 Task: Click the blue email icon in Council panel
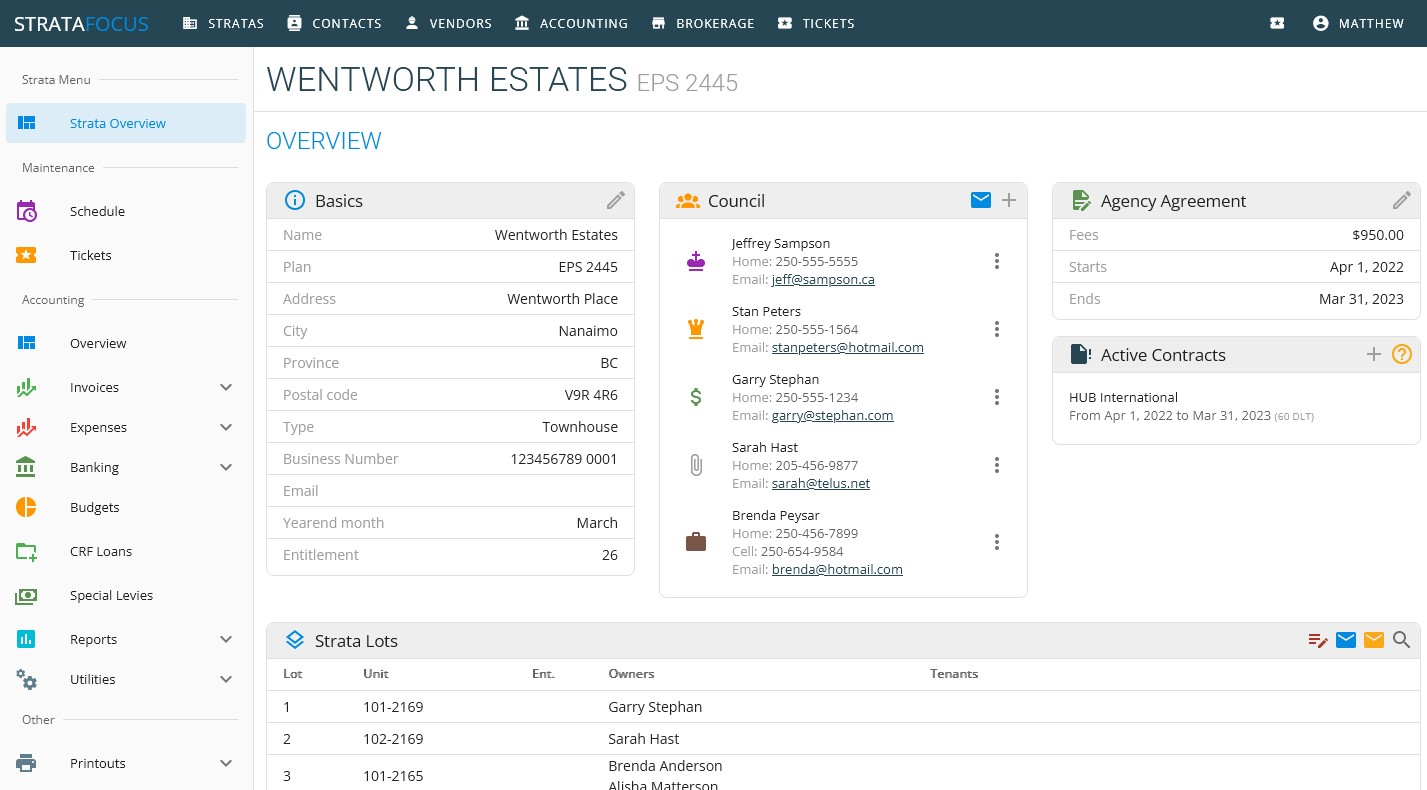(x=980, y=201)
